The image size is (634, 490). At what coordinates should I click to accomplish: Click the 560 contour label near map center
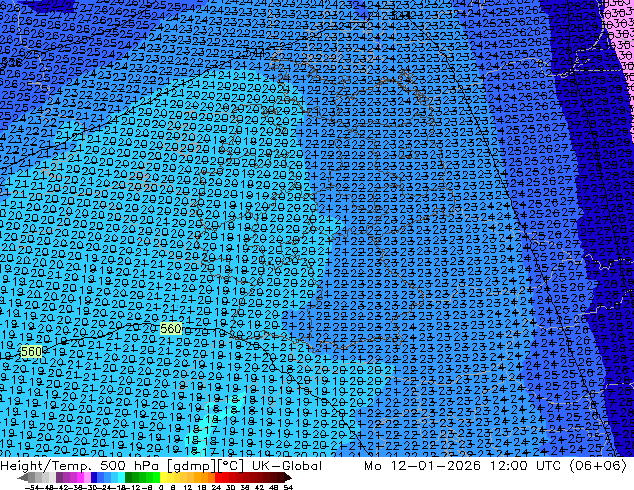(171, 328)
